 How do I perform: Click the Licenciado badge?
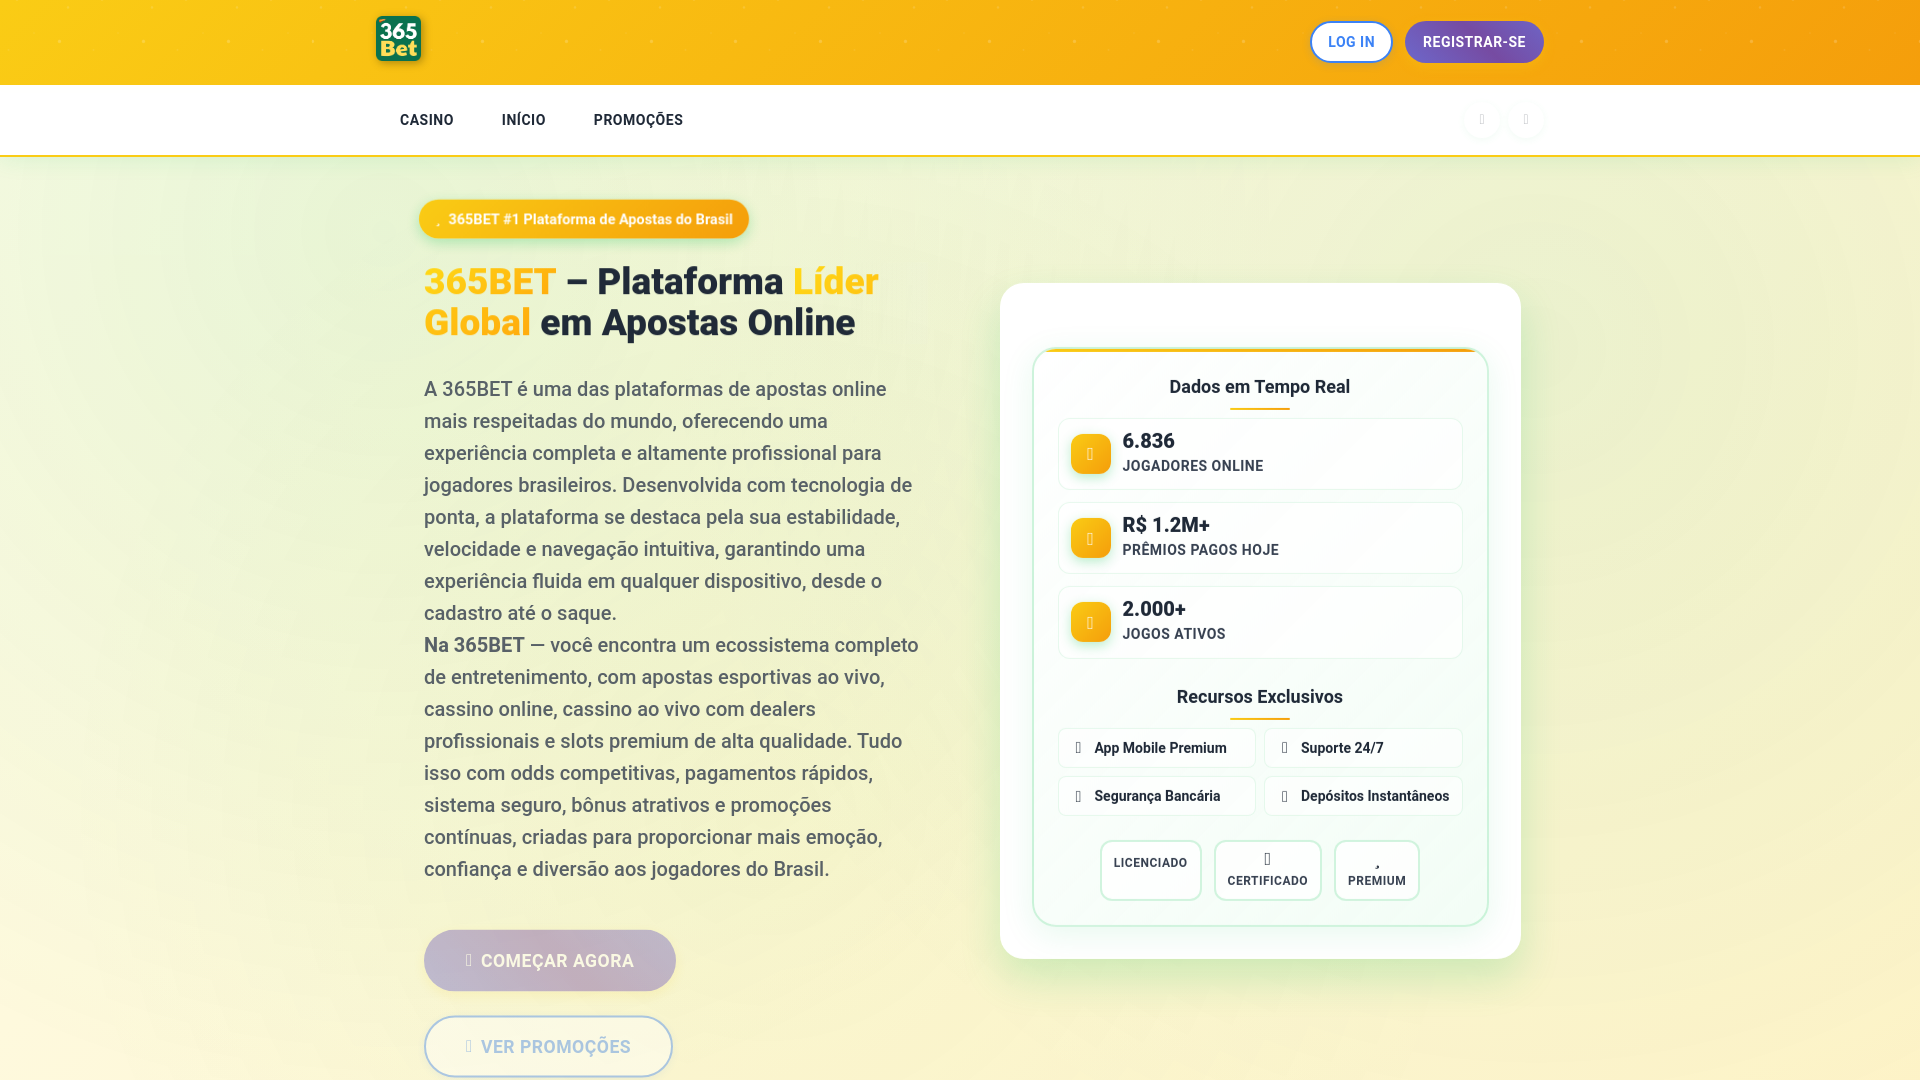coord(1151,870)
